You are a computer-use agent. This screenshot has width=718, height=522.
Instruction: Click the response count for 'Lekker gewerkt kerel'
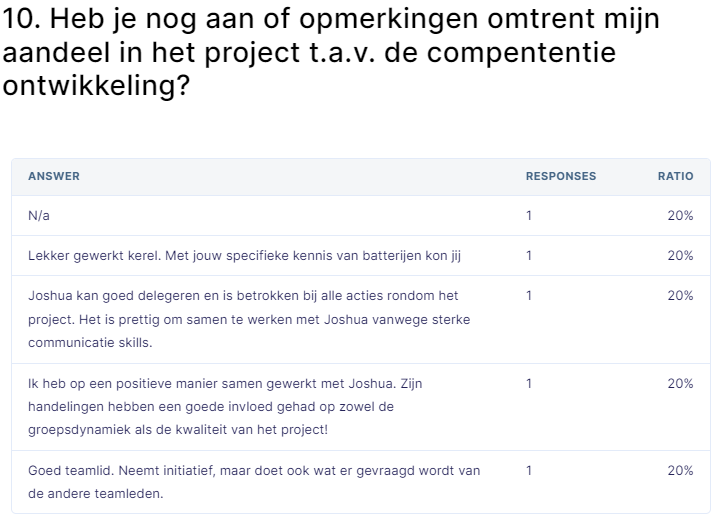529,255
